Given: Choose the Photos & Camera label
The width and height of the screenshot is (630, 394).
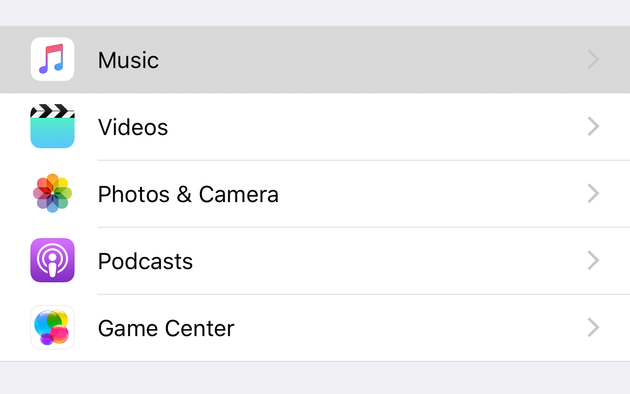Looking at the screenshot, I should [x=188, y=194].
